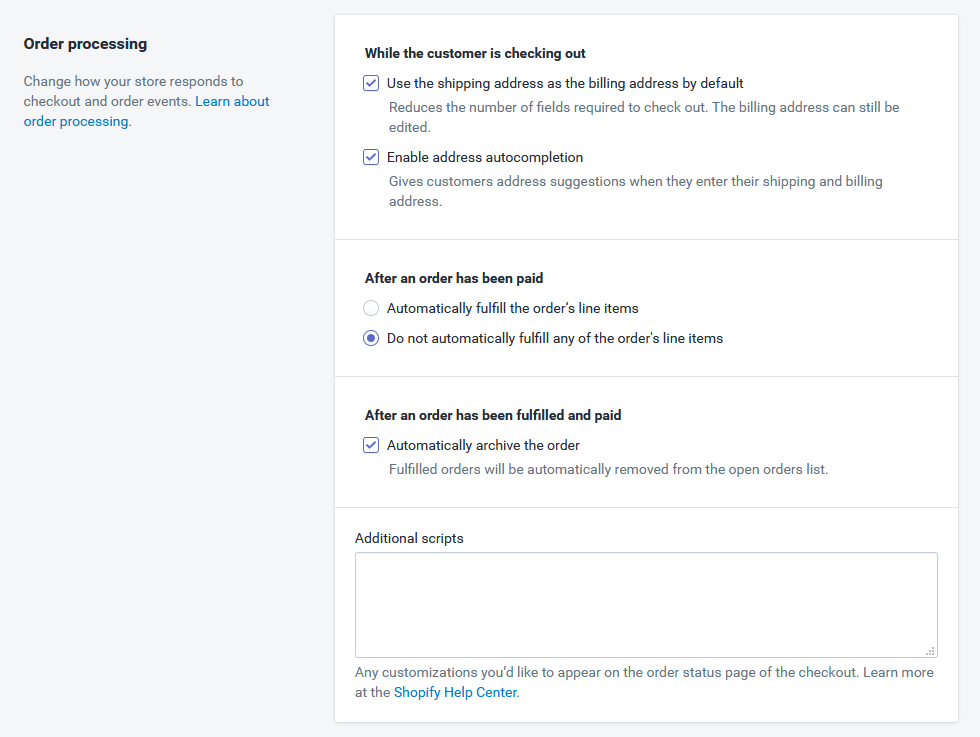Click the Use the shipping address label text
Image resolution: width=980 pixels, height=737 pixels.
pos(565,84)
